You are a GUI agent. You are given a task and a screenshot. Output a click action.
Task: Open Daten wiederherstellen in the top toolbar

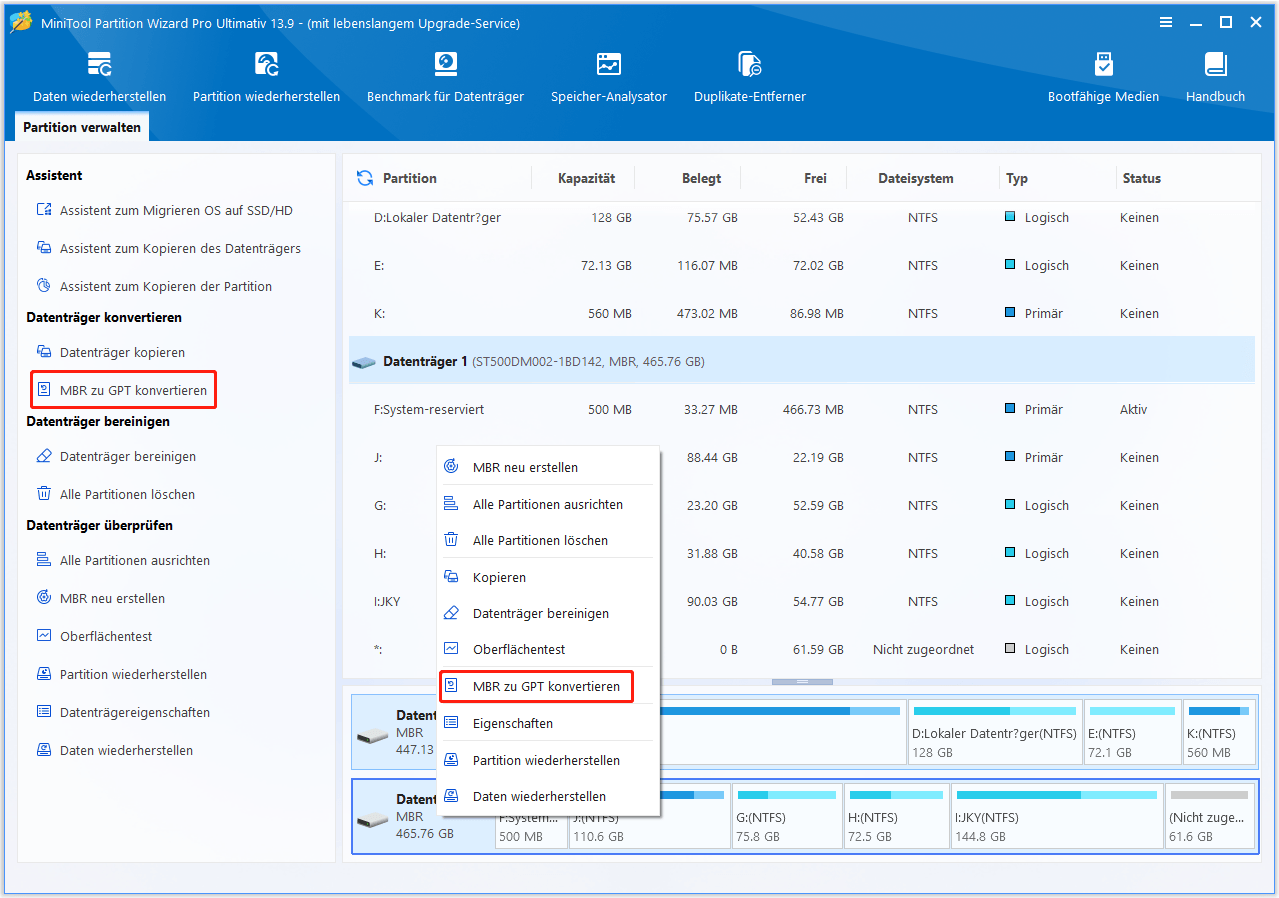click(x=99, y=78)
